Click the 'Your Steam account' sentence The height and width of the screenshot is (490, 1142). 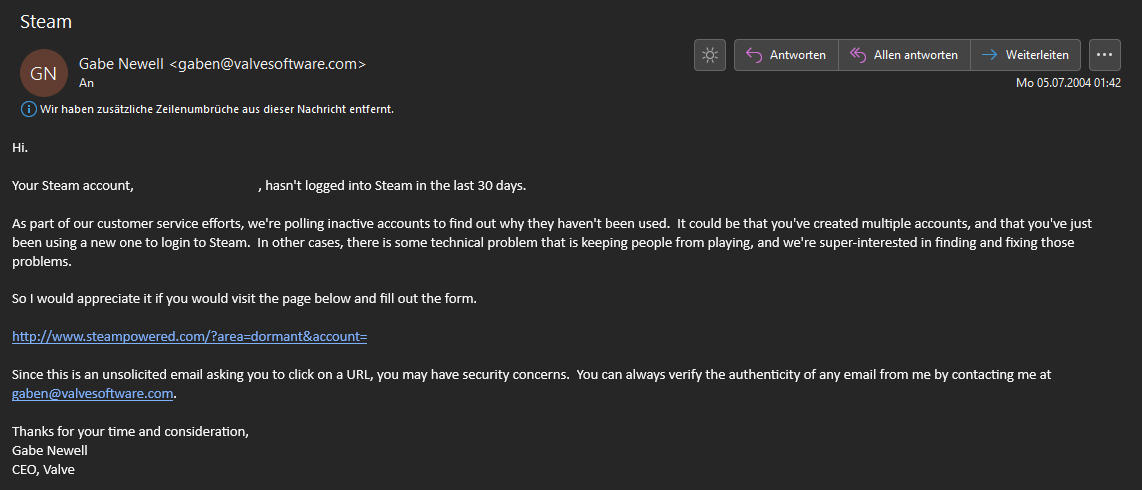[72, 185]
